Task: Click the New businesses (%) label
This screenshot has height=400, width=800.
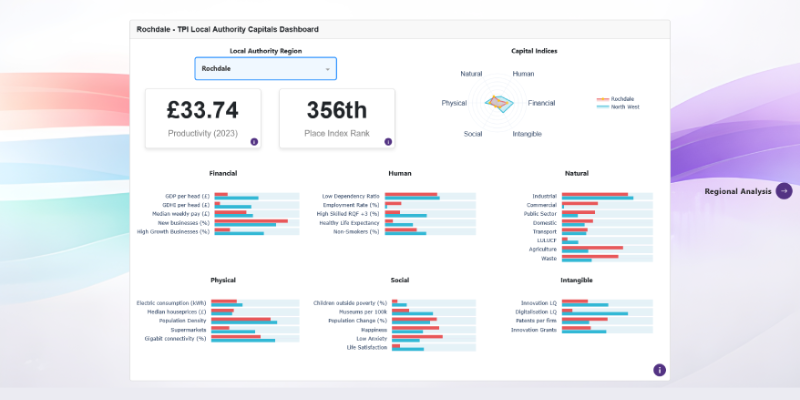Action: point(184,222)
